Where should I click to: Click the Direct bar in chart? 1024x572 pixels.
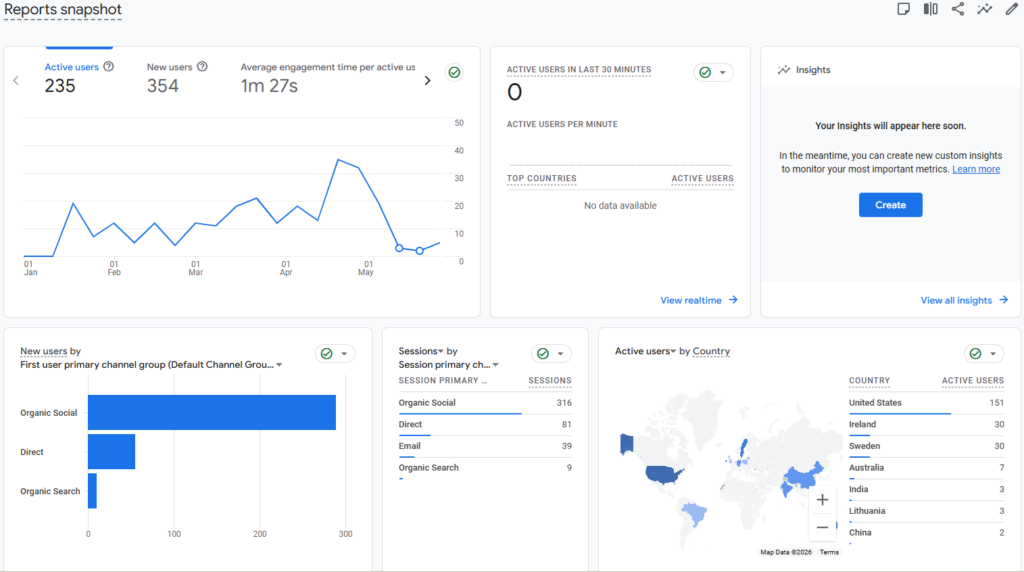tap(112, 451)
